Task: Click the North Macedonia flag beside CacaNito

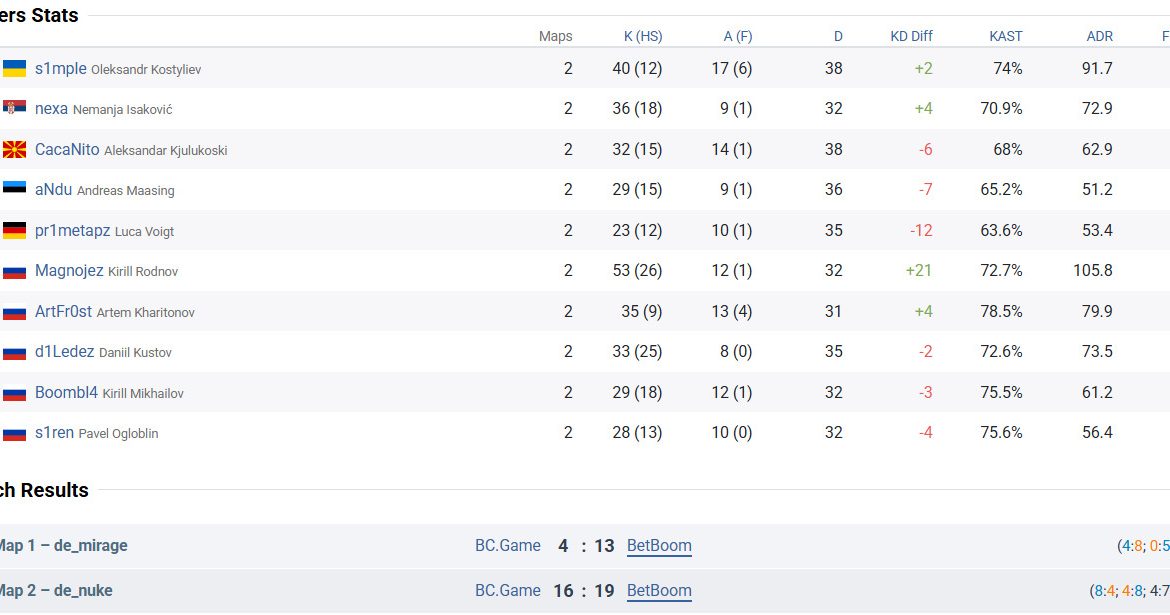Action: click(14, 150)
